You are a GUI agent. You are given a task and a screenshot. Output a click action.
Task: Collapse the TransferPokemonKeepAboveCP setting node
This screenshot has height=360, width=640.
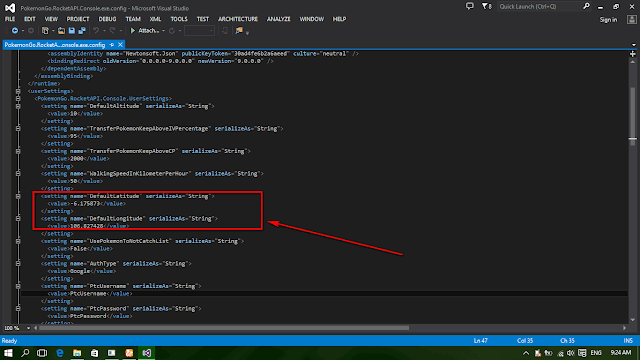coord(18,151)
